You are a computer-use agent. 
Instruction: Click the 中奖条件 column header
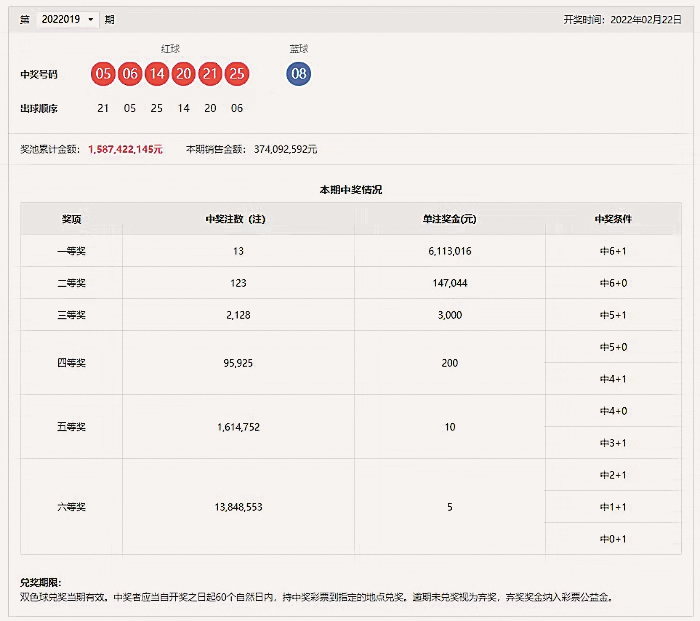(x=613, y=218)
